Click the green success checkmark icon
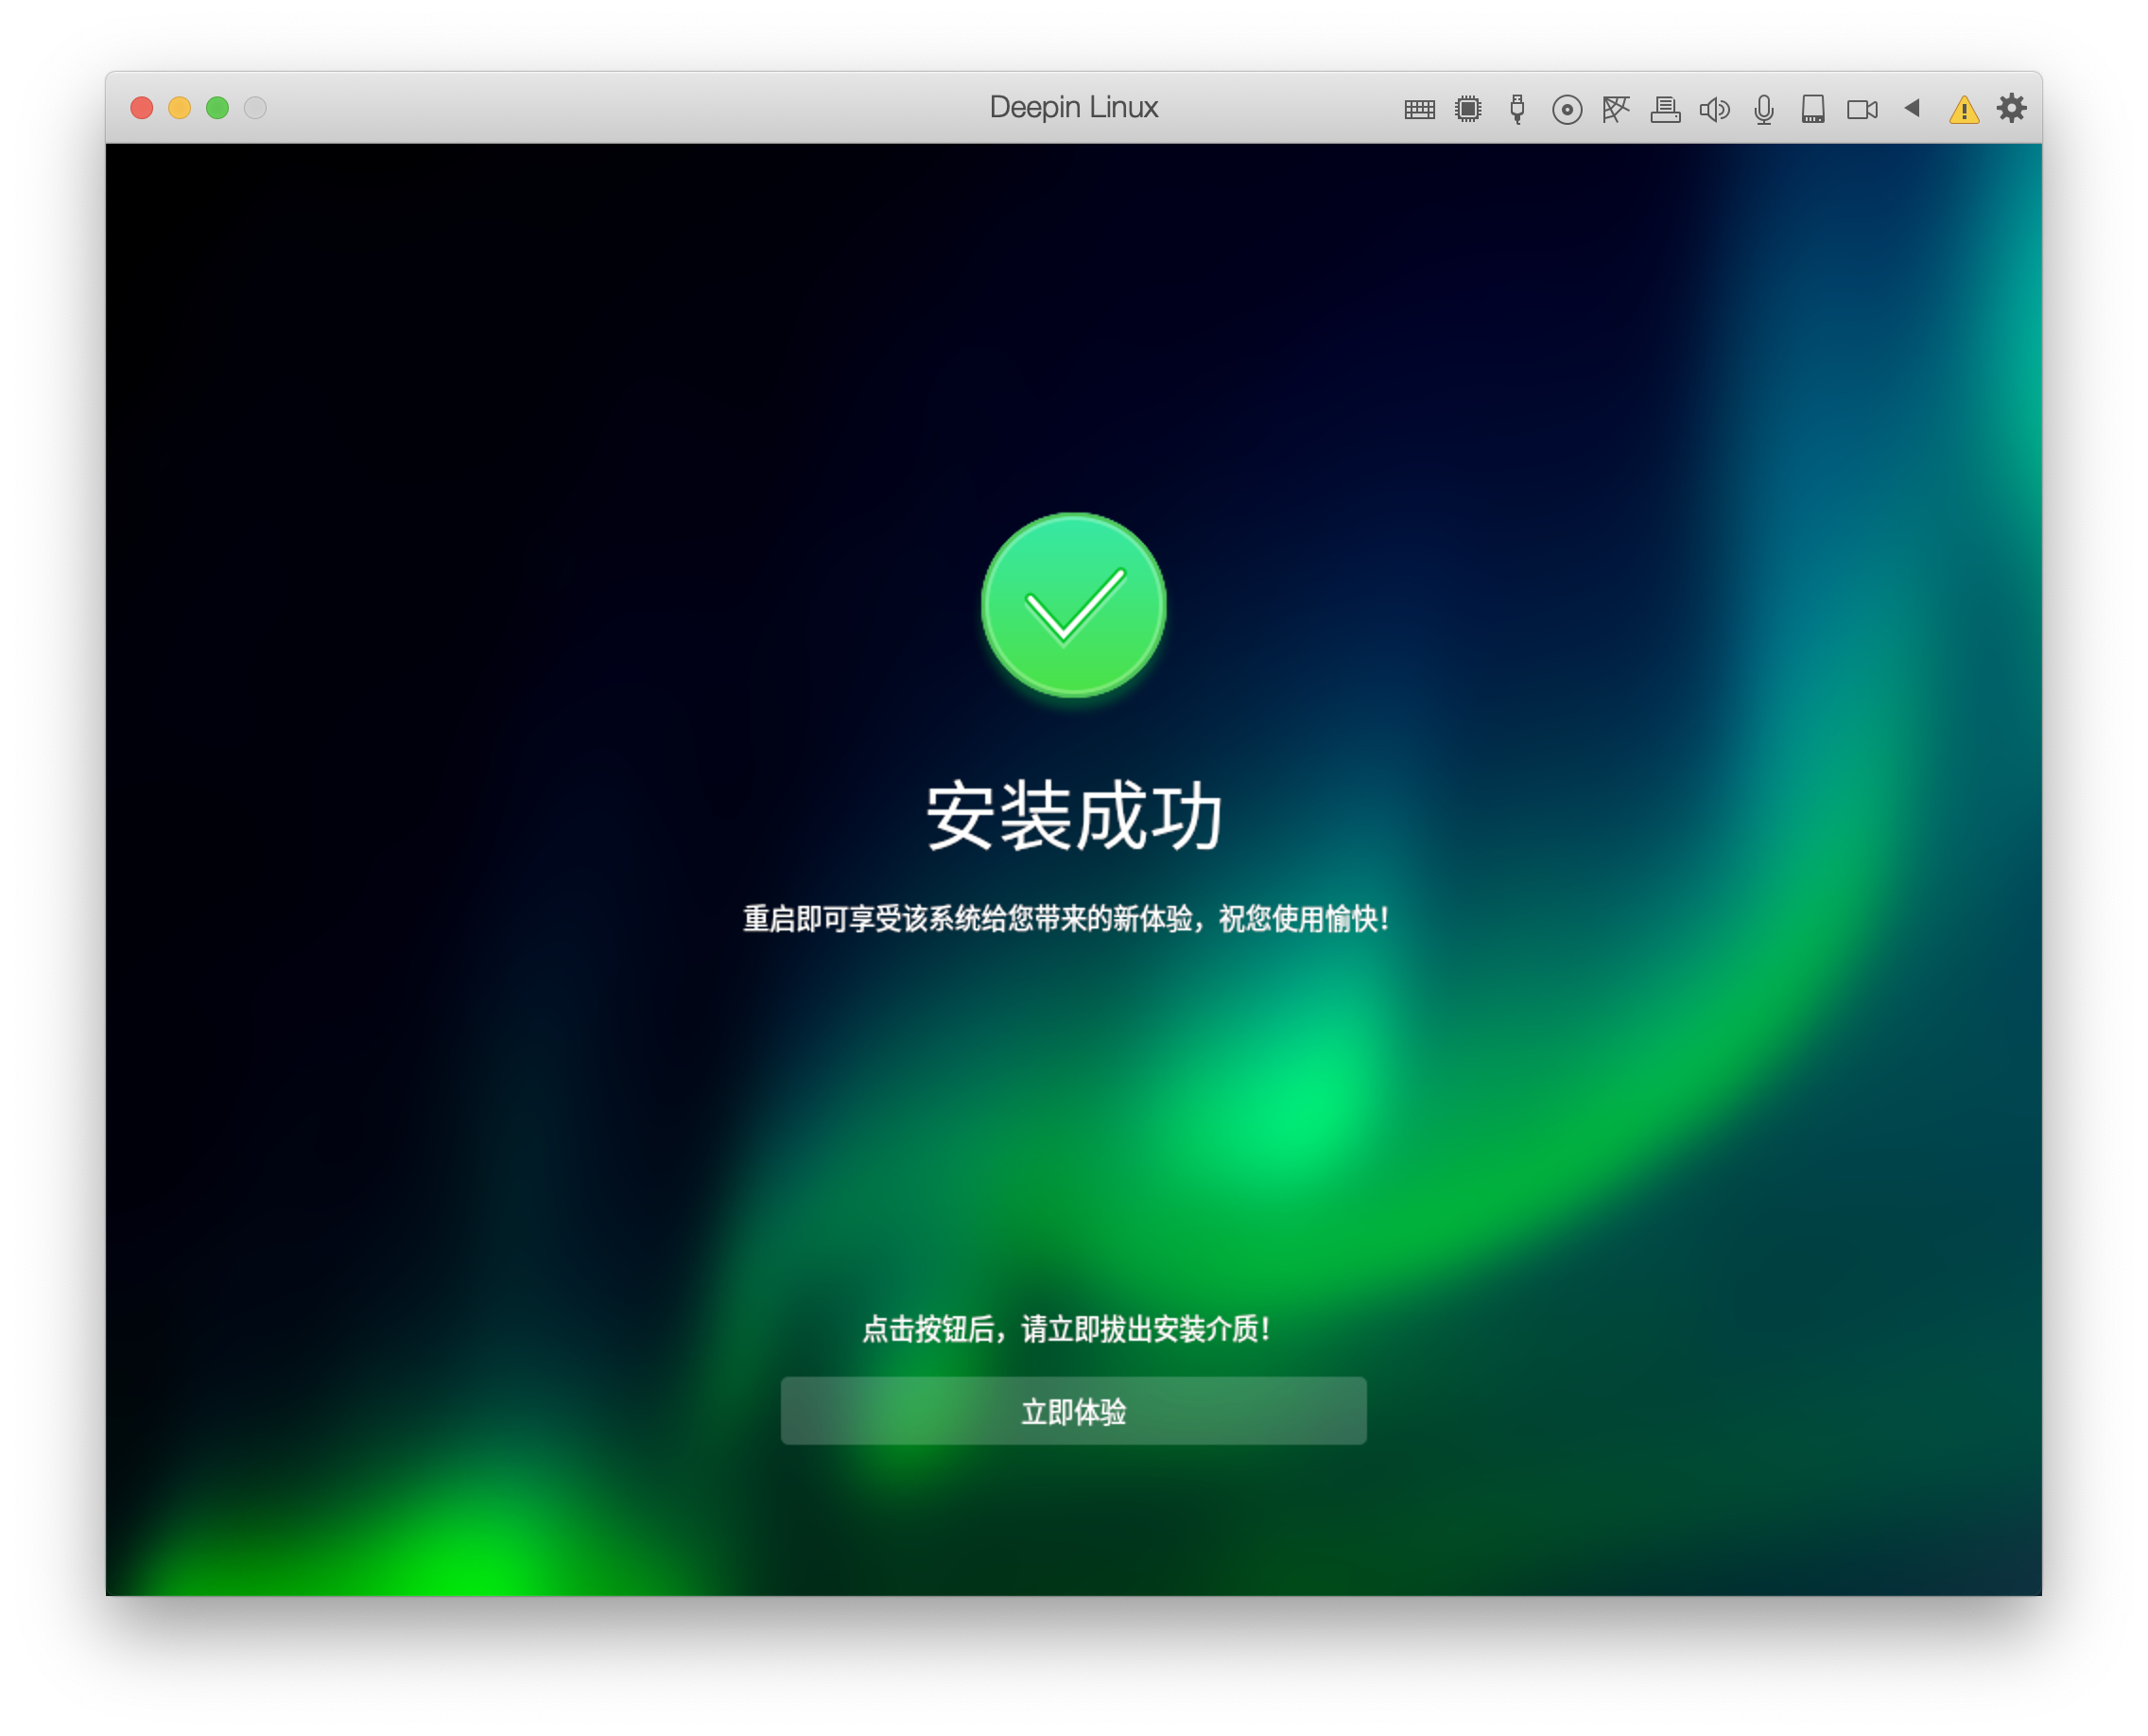Screen dimensions: 2148x1736 coord(1074,605)
